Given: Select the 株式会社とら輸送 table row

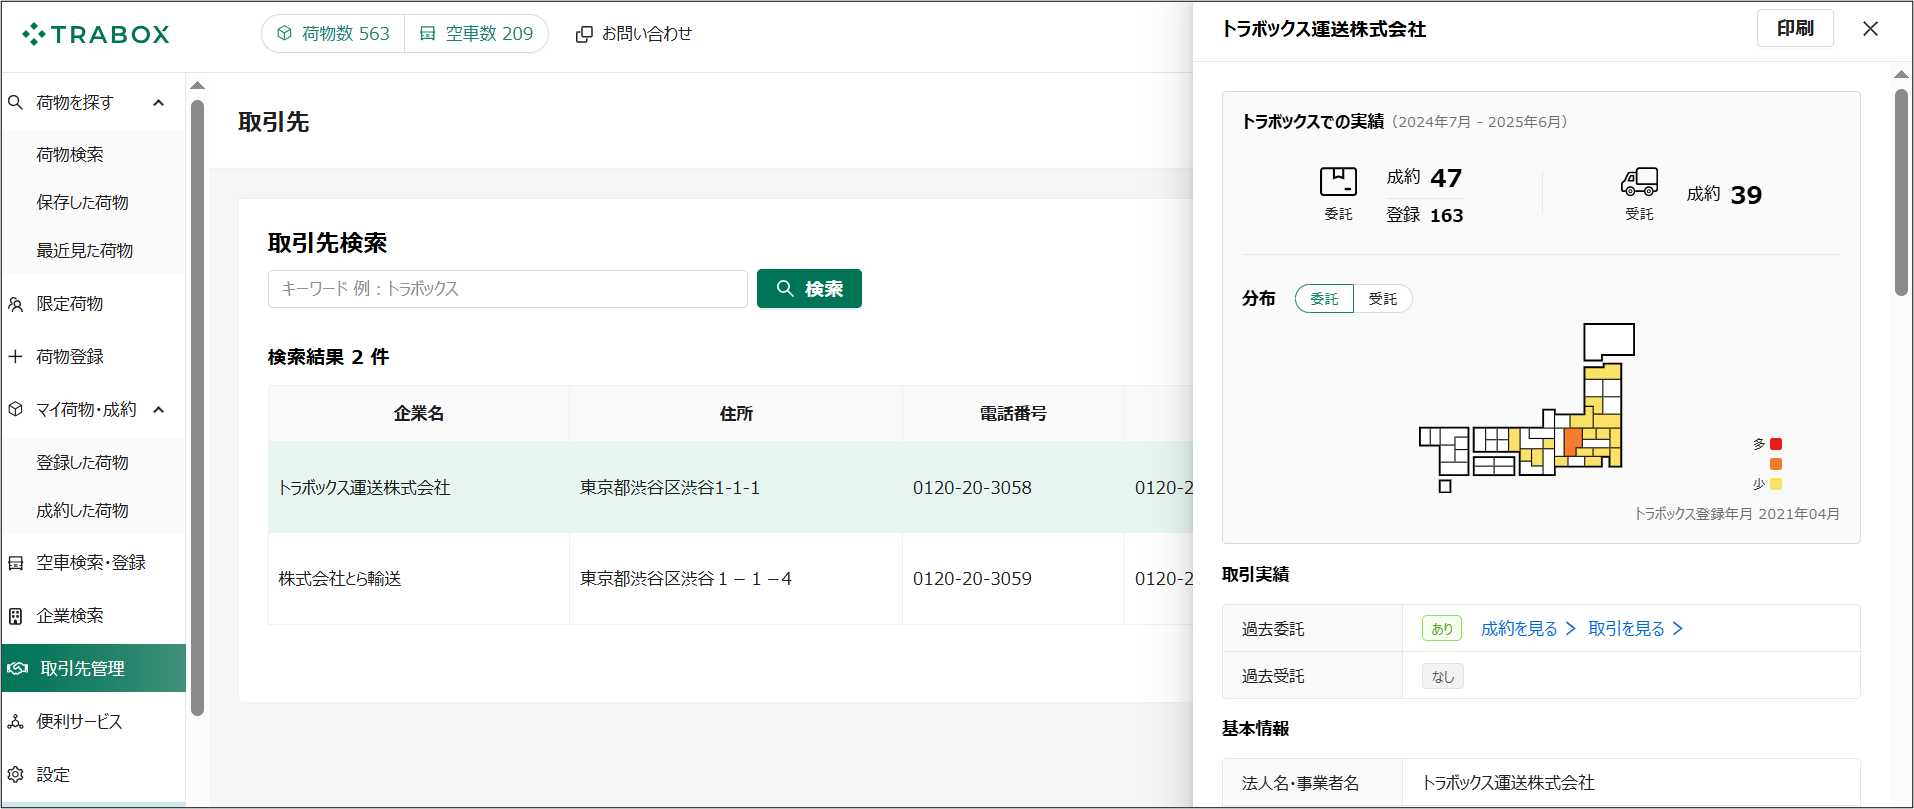Looking at the screenshot, I should pyautogui.click(x=730, y=579).
